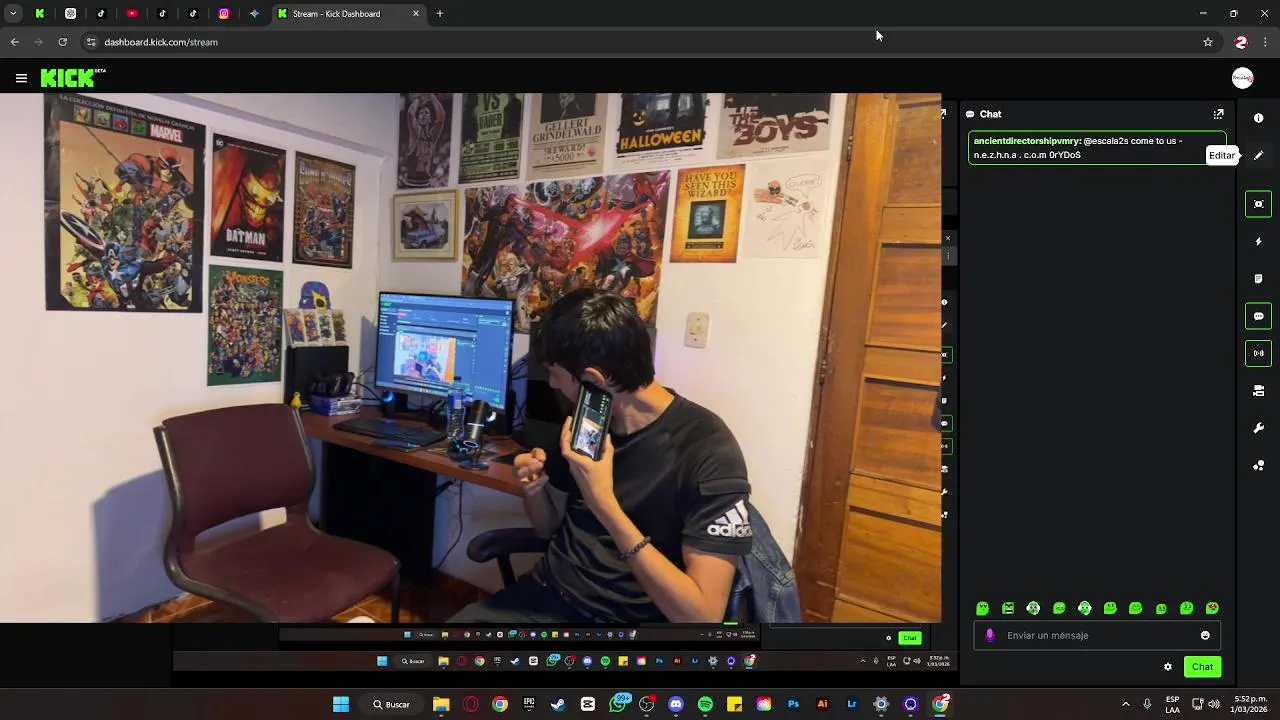Open the Kick hamburger menu
1280x720 pixels.
[x=21, y=78]
